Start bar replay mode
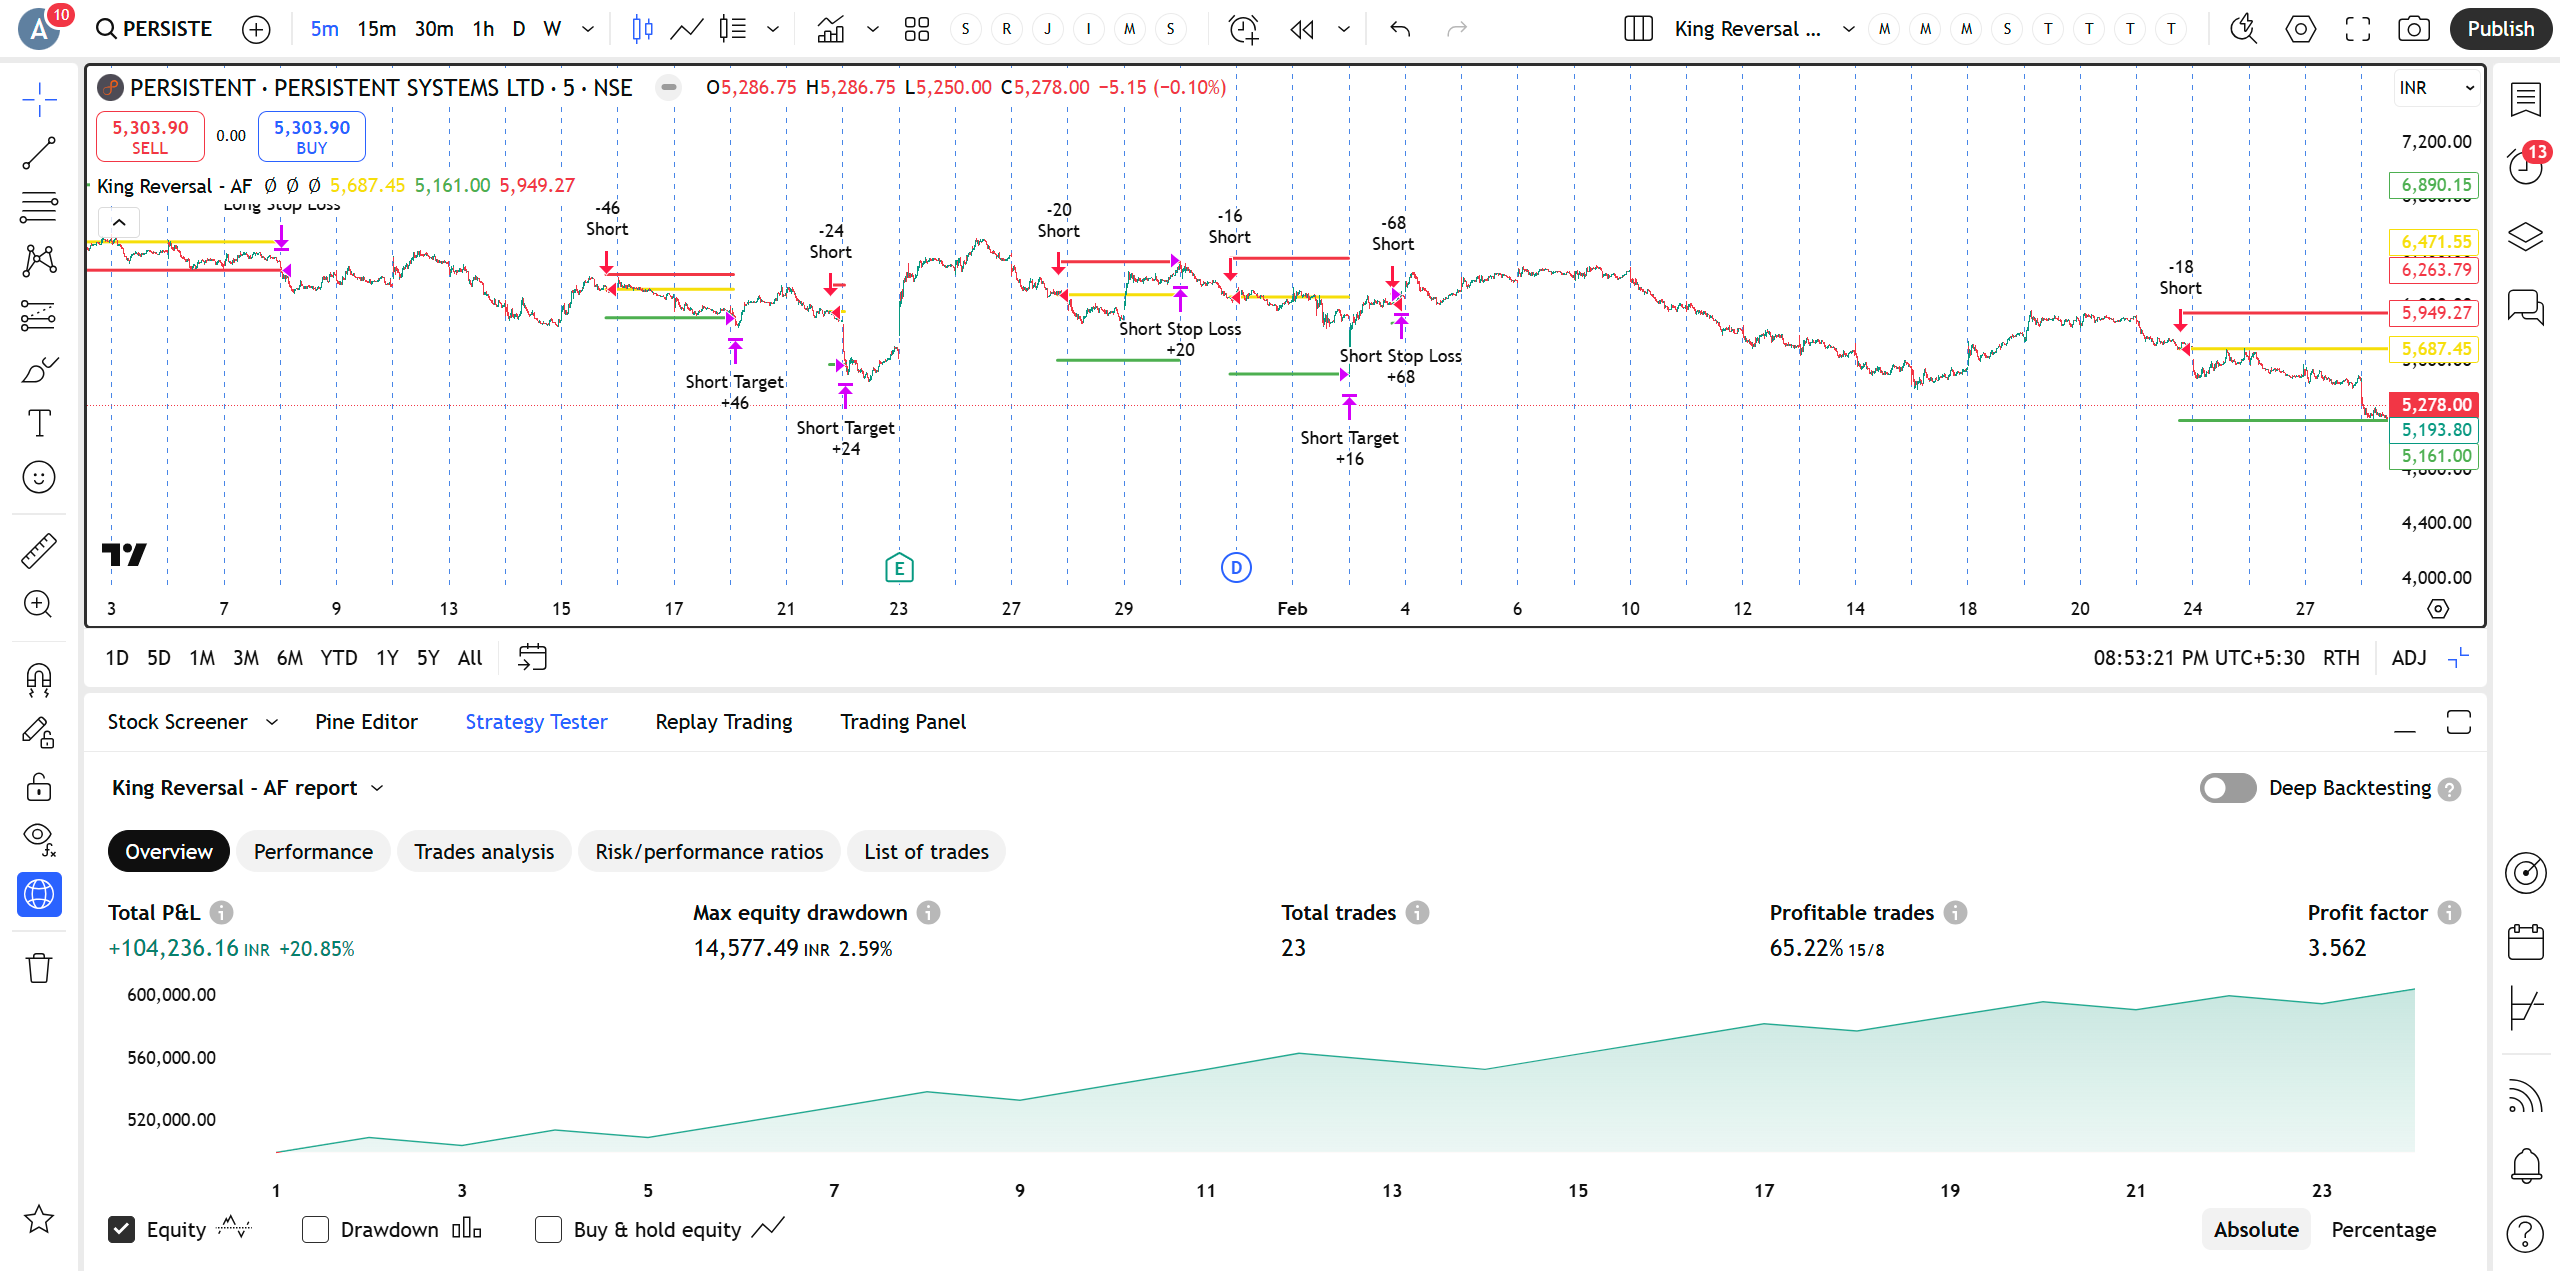The height and width of the screenshot is (1271, 2560). click(1301, 29)
